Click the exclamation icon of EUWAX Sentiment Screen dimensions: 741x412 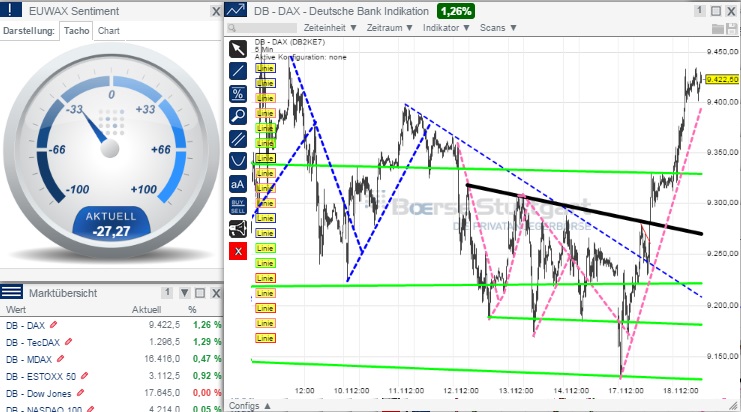point(10,9)
